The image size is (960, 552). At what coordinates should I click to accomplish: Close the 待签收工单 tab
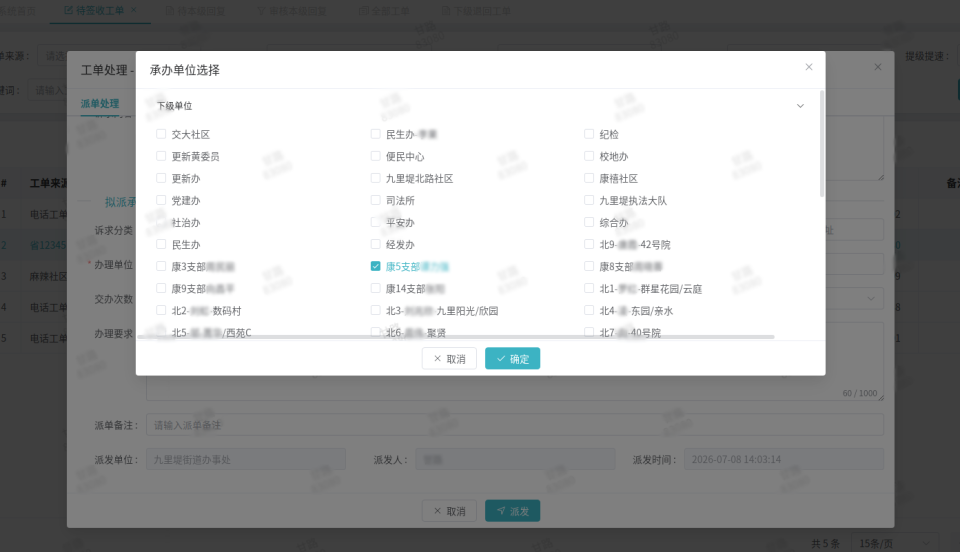coord(133,10)
